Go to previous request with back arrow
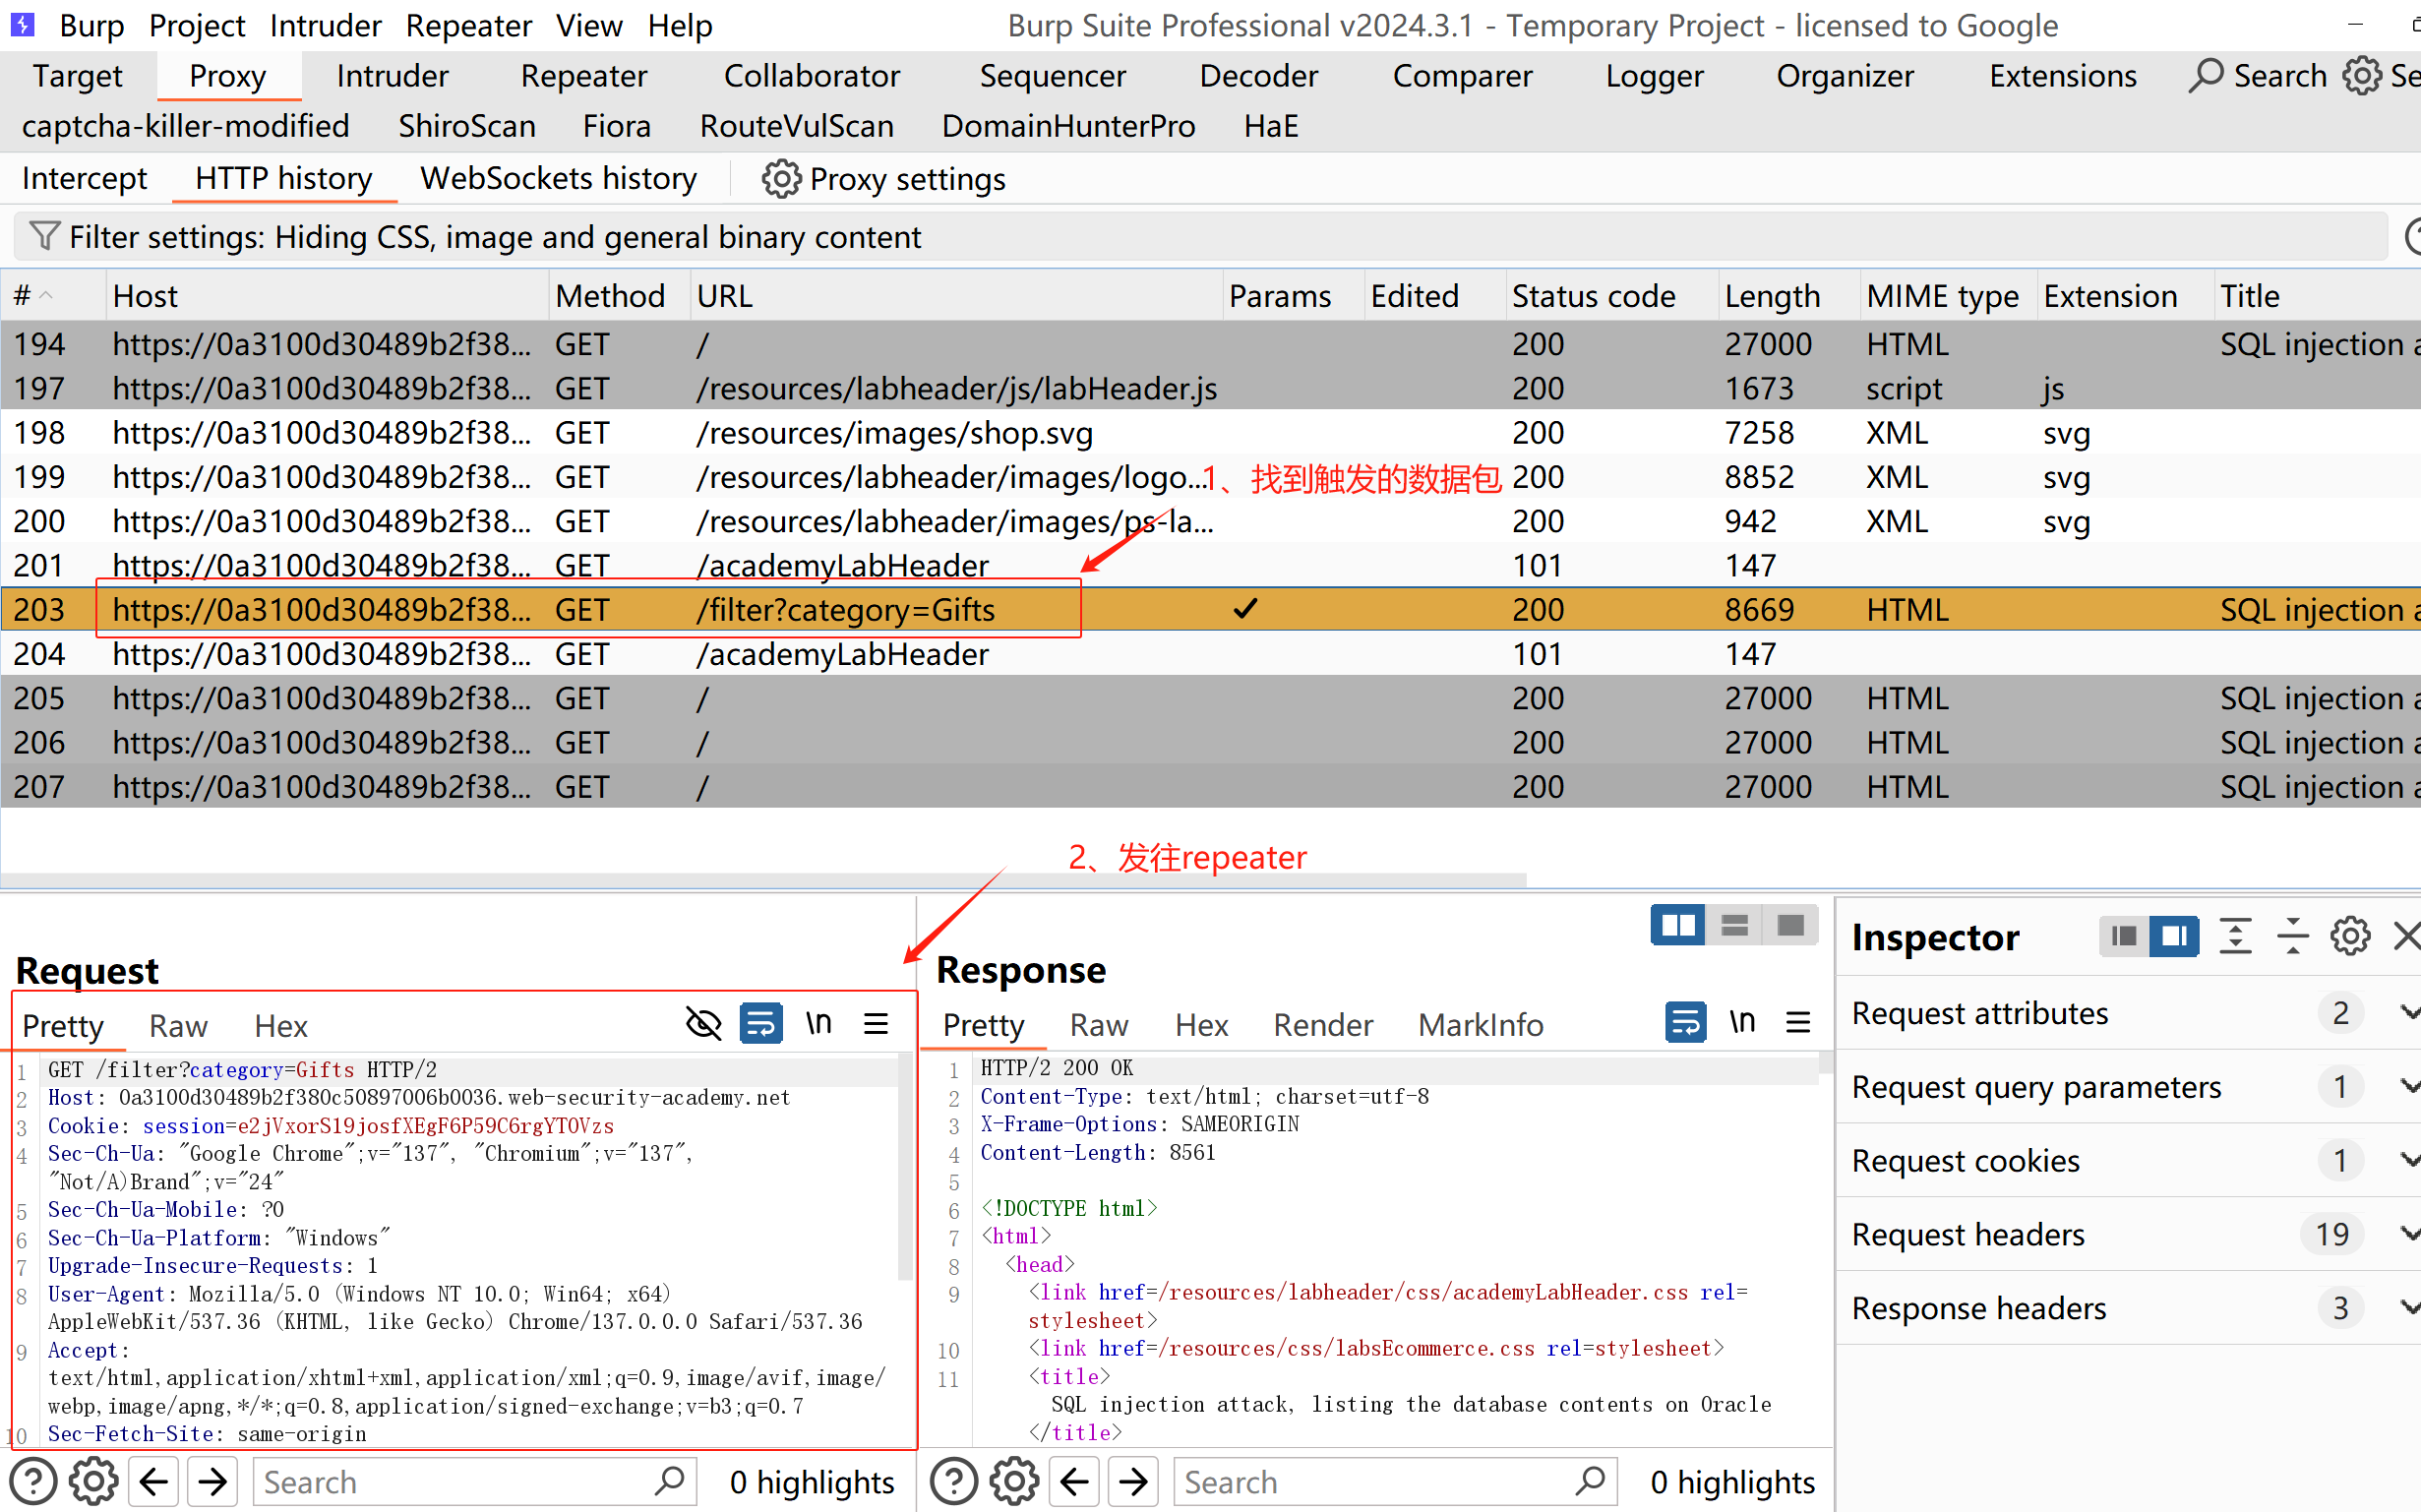The image size is (2421, 1512). click(x=154, y=1481)
